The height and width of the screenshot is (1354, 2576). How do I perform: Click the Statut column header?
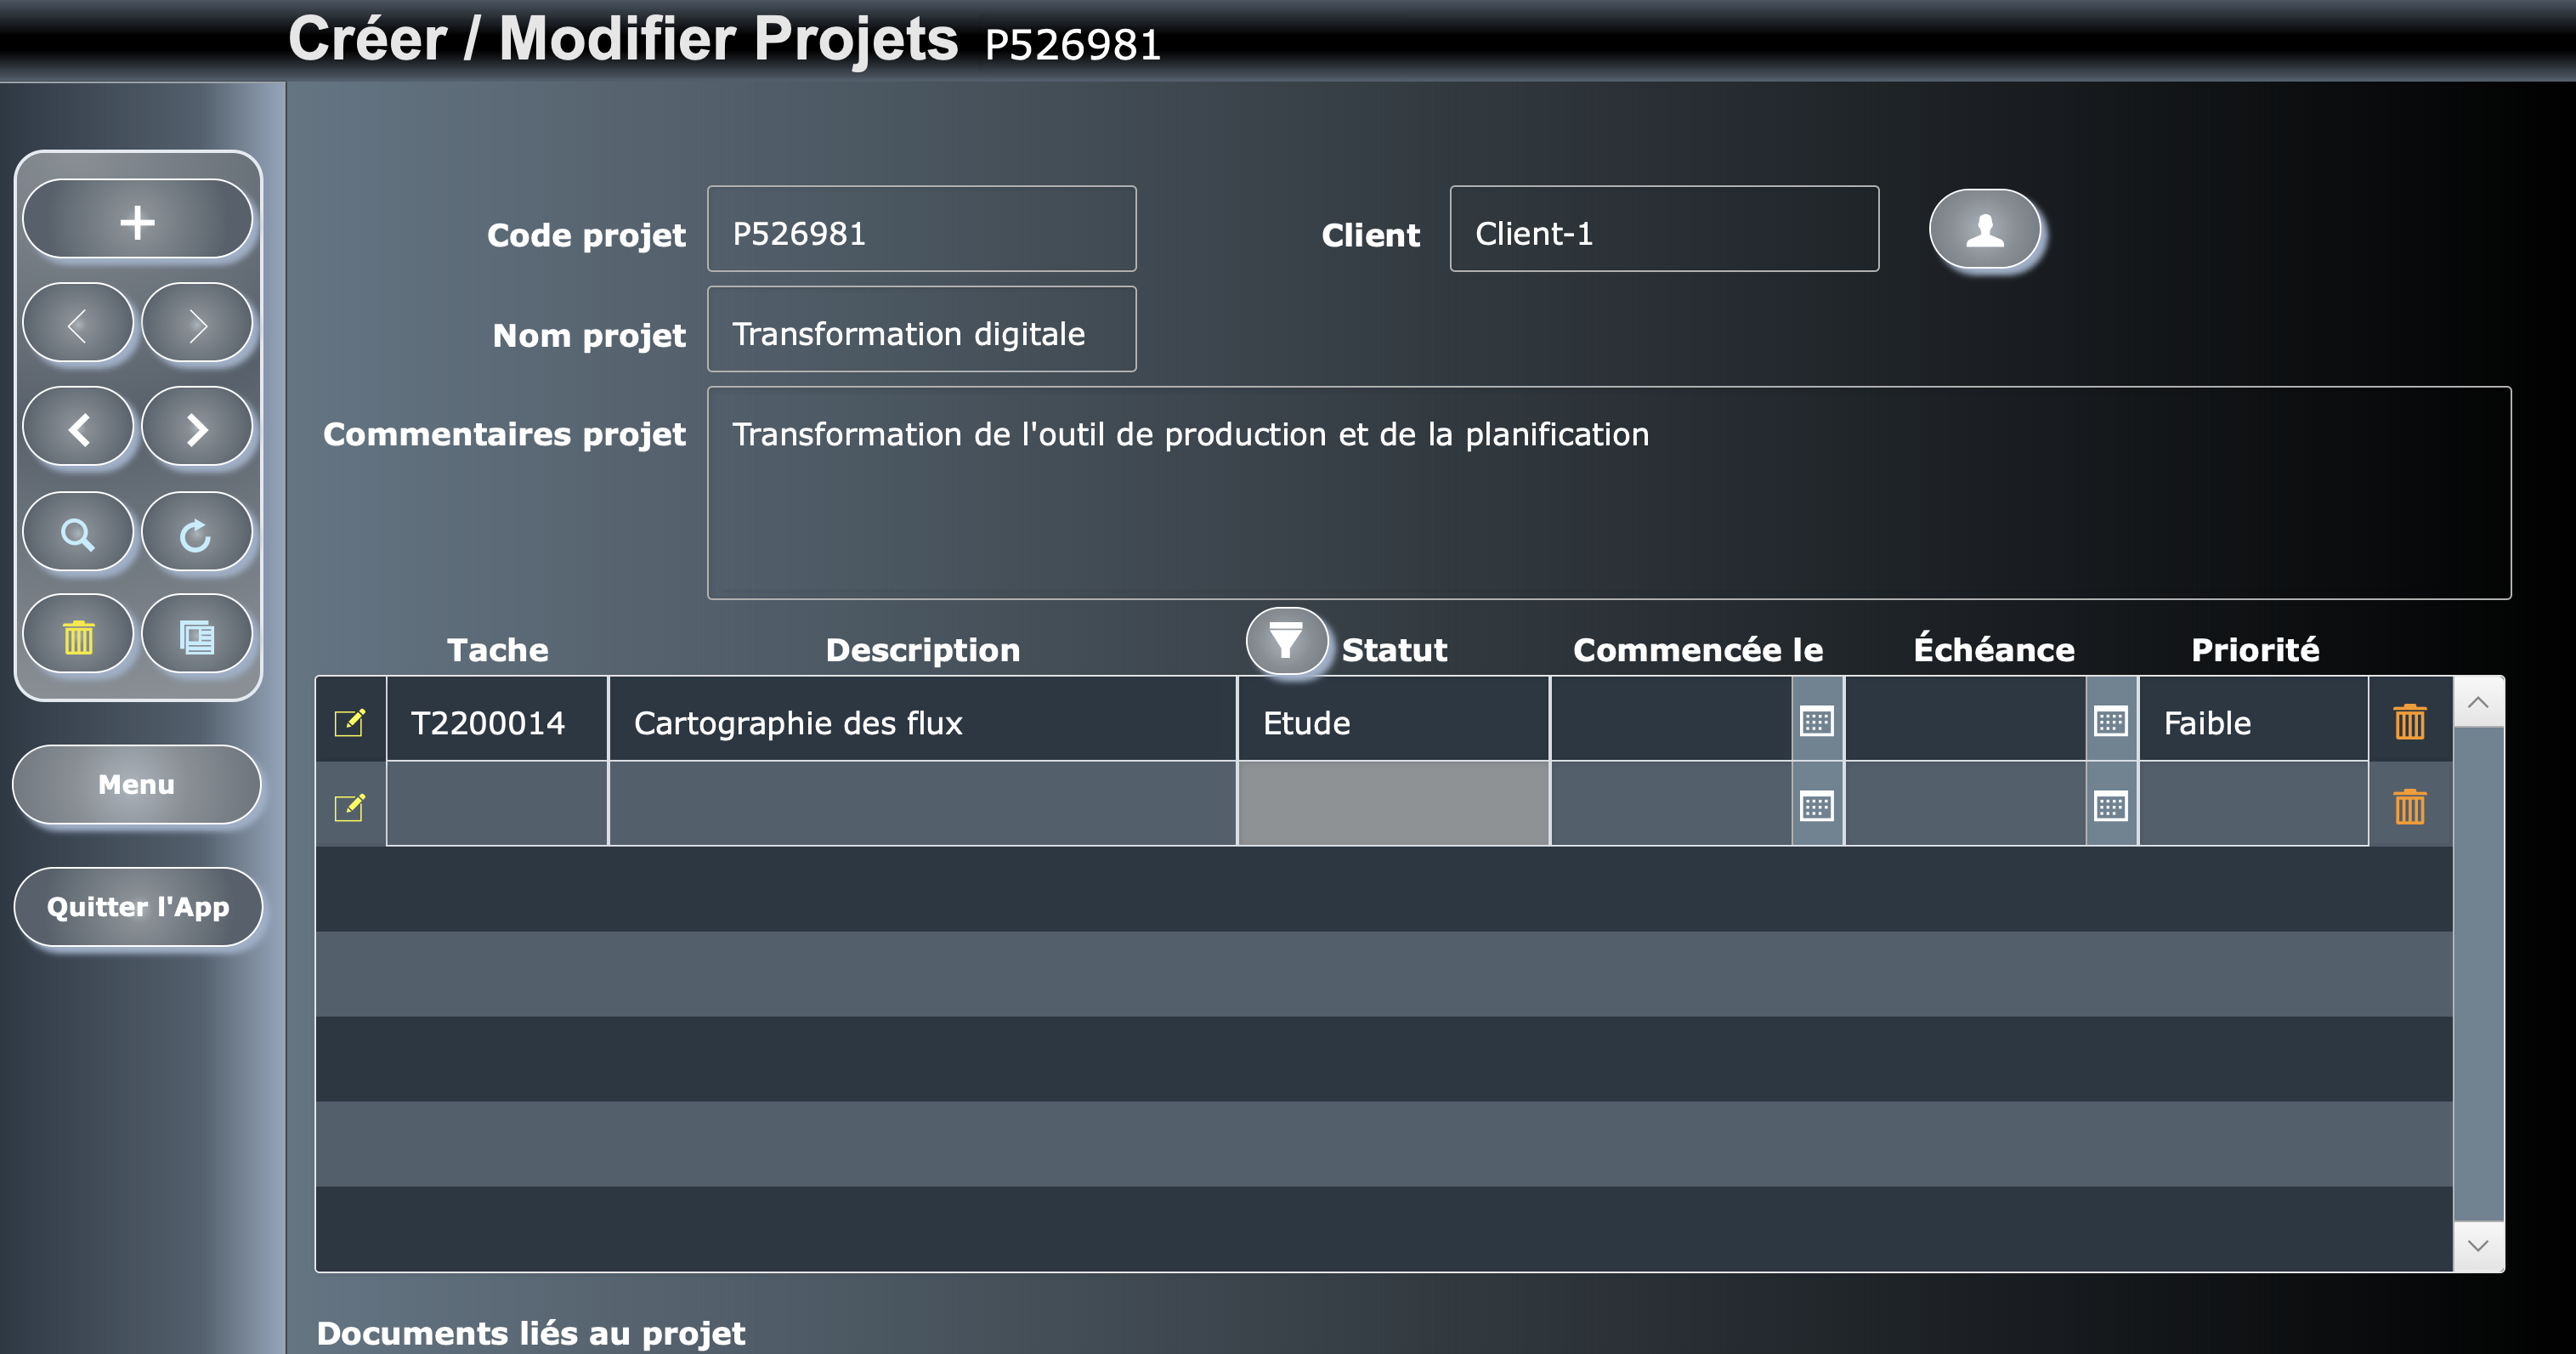coord(1394,650)
